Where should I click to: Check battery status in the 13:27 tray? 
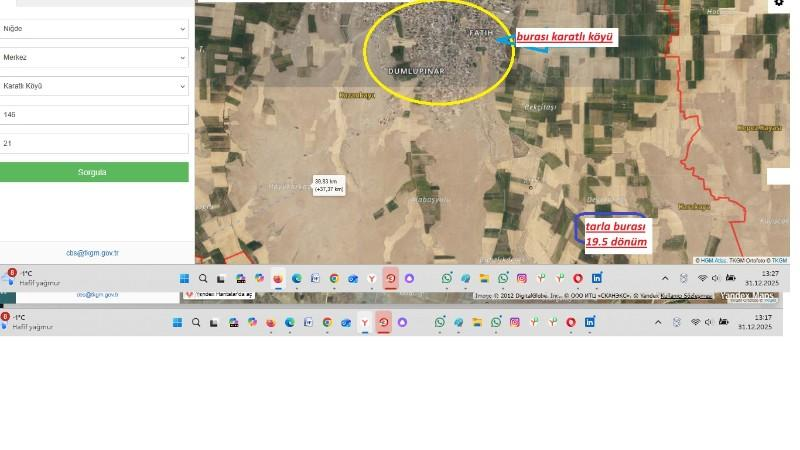[731, 278]
